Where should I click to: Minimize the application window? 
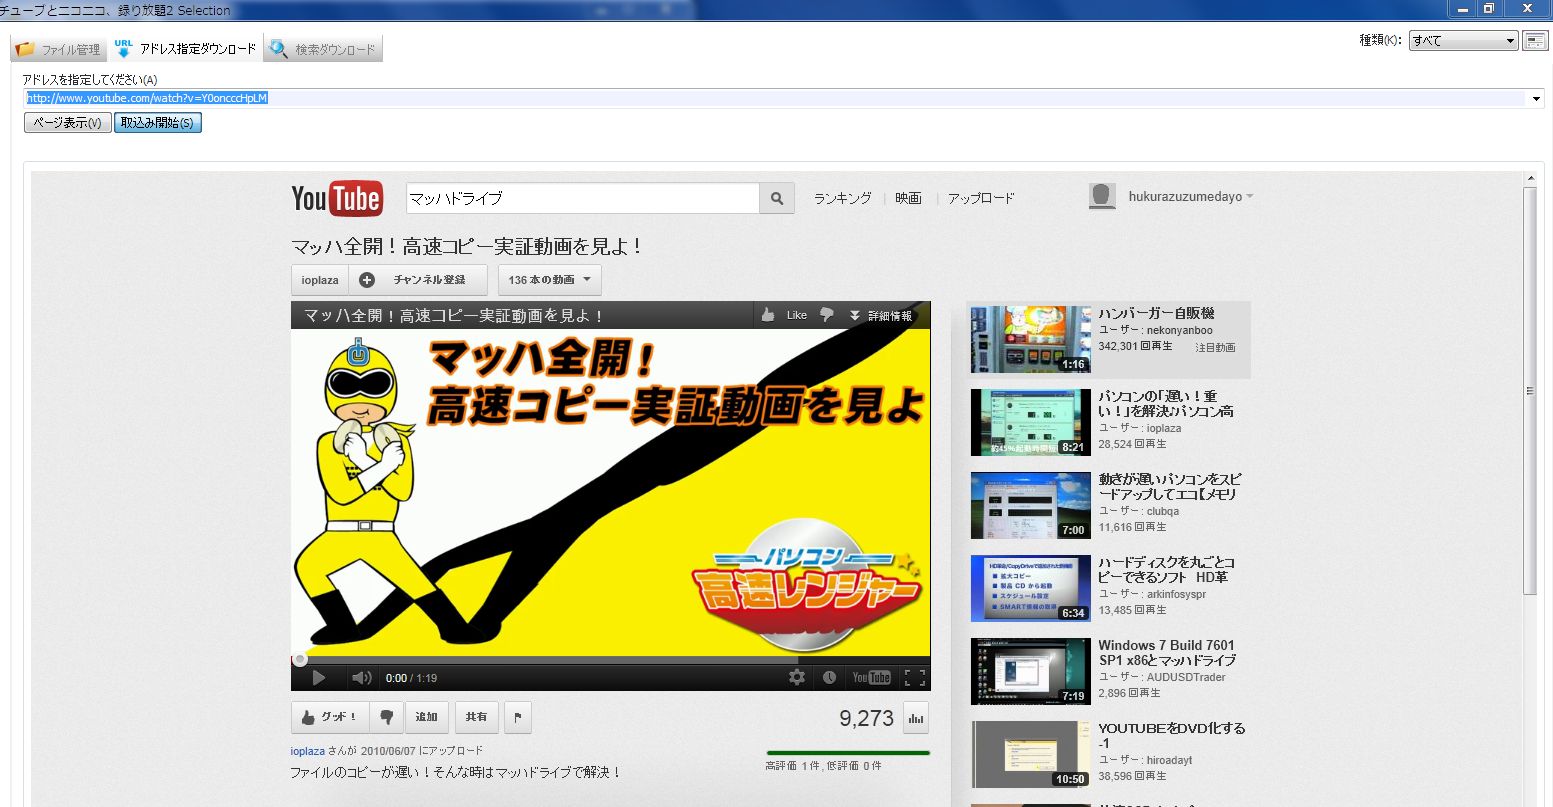point(1463,9)
